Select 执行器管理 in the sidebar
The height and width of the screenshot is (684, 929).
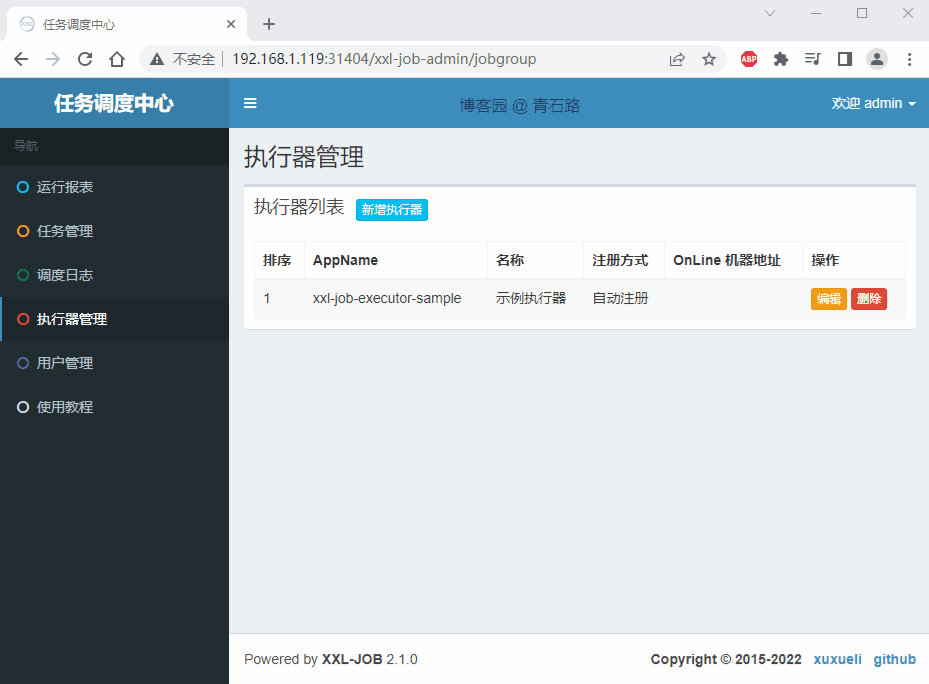tap(114, 319)
